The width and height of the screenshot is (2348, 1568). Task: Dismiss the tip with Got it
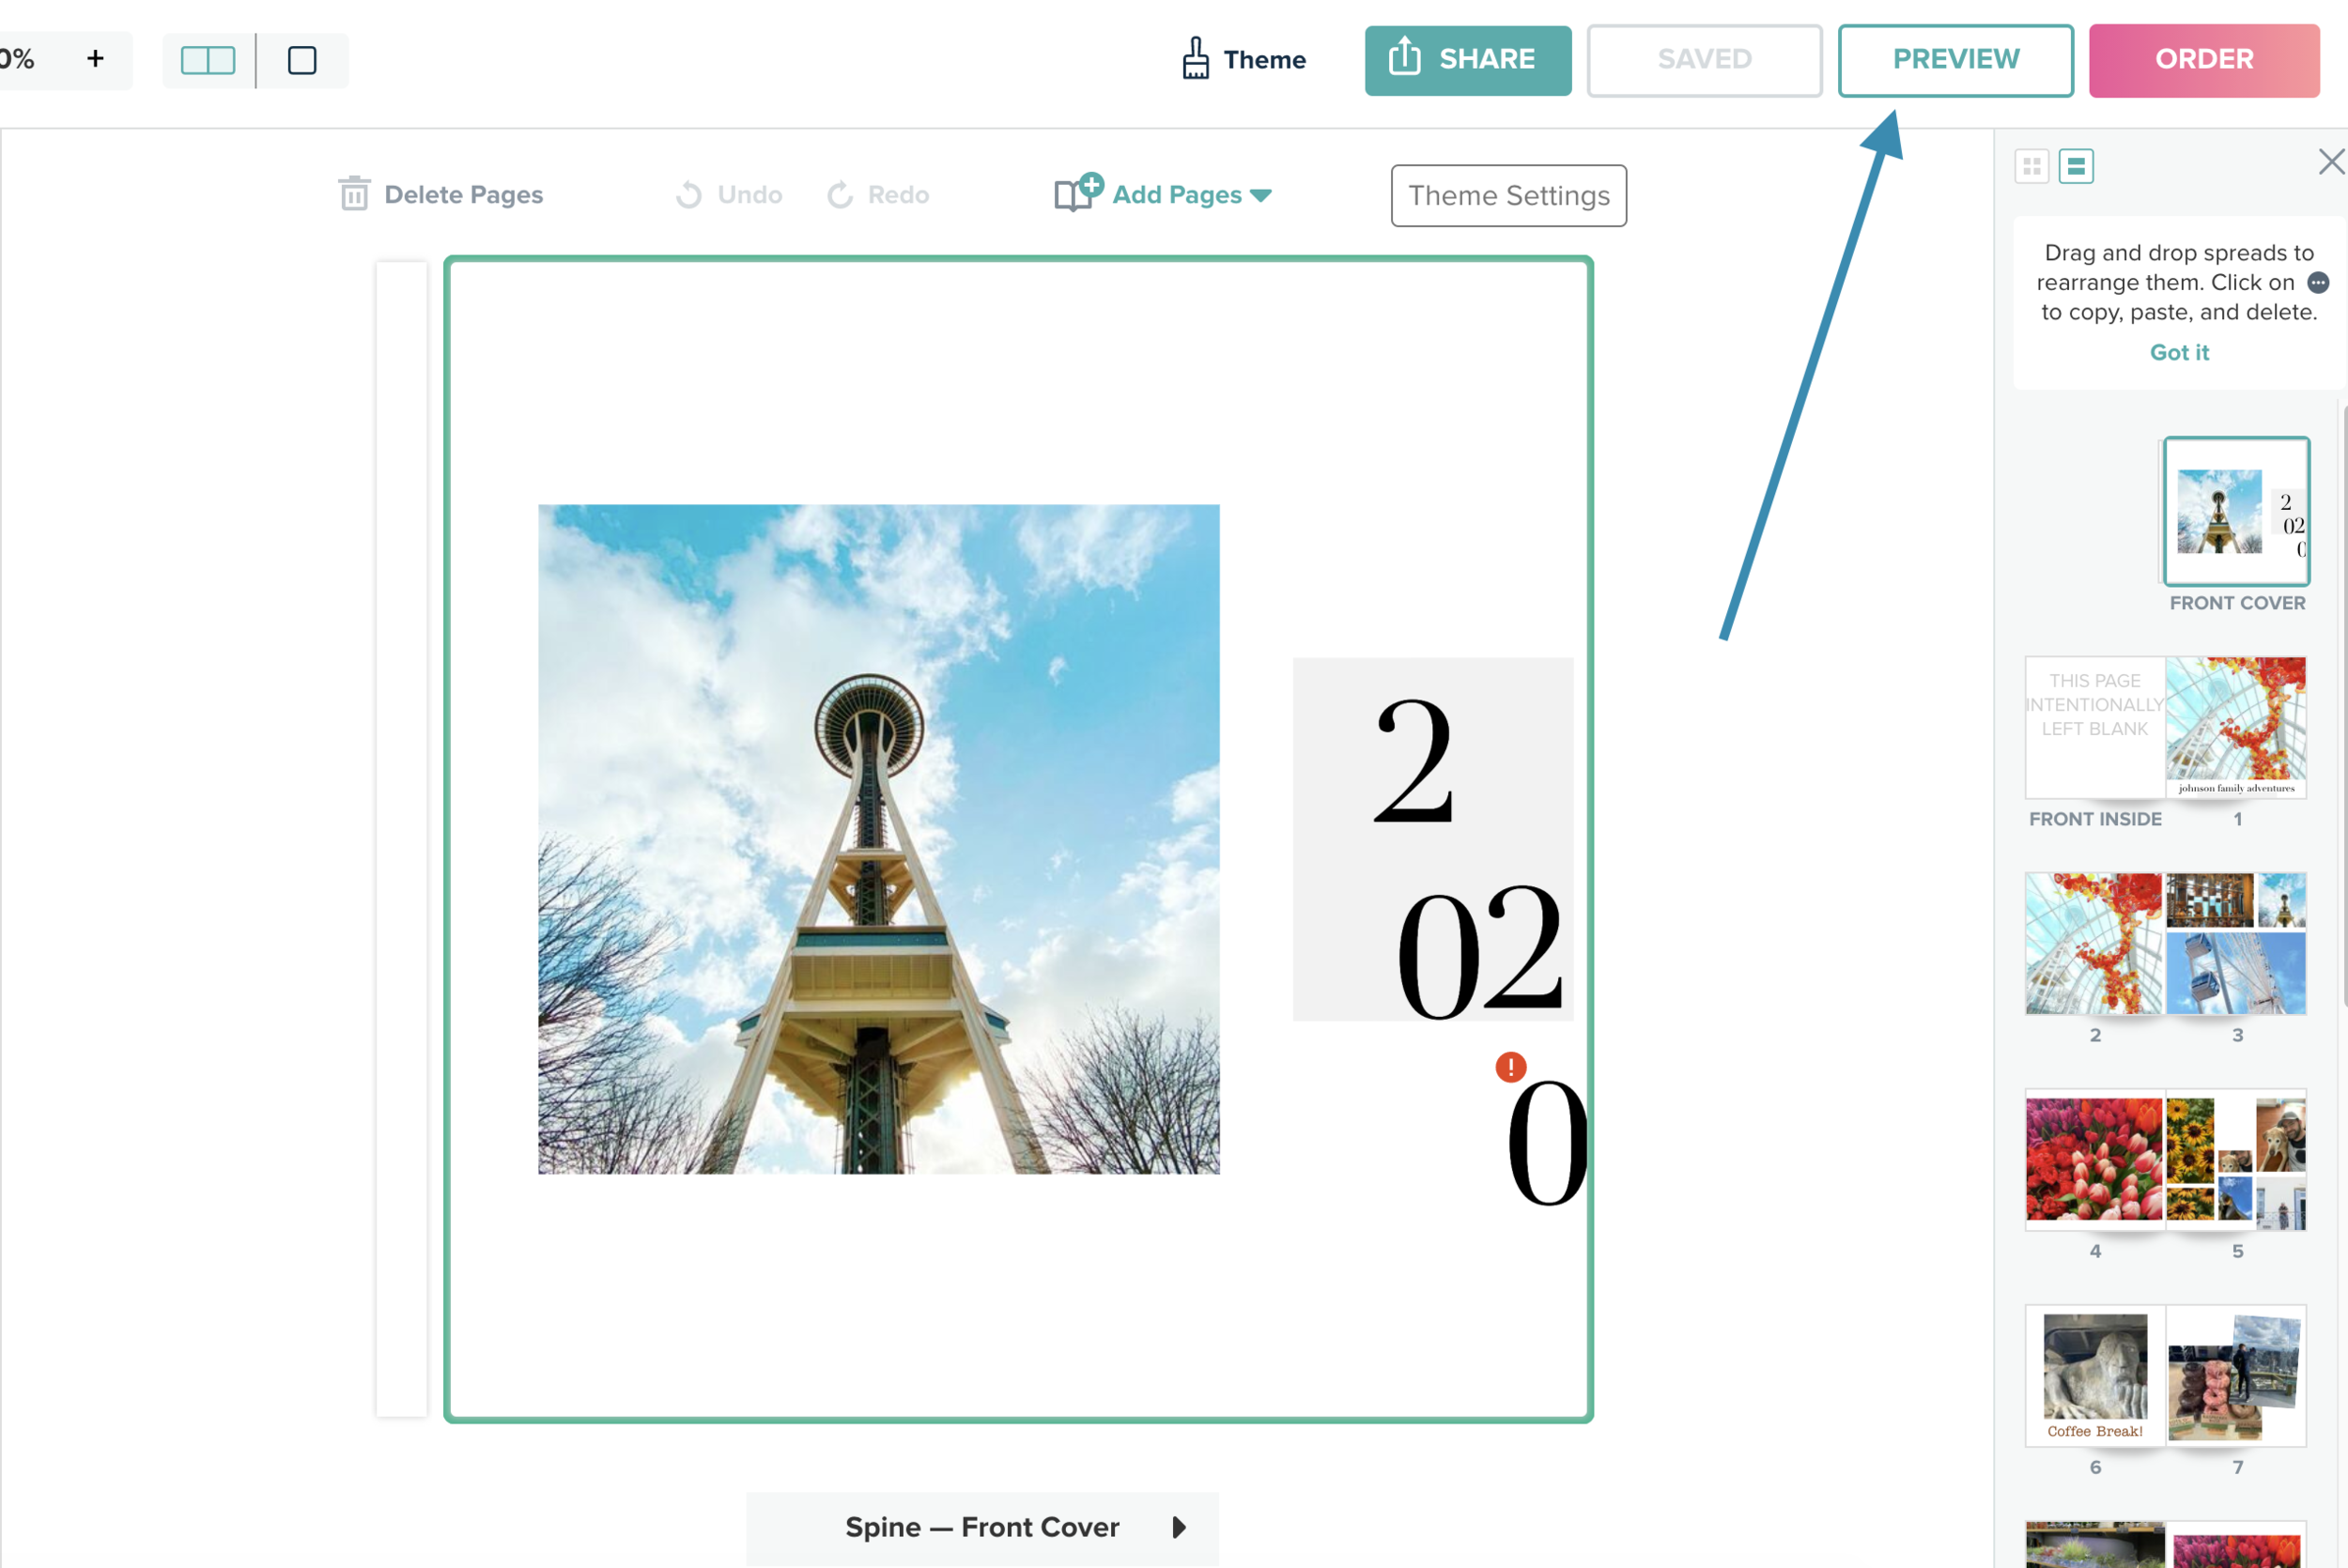click(x=2179, y=352)
